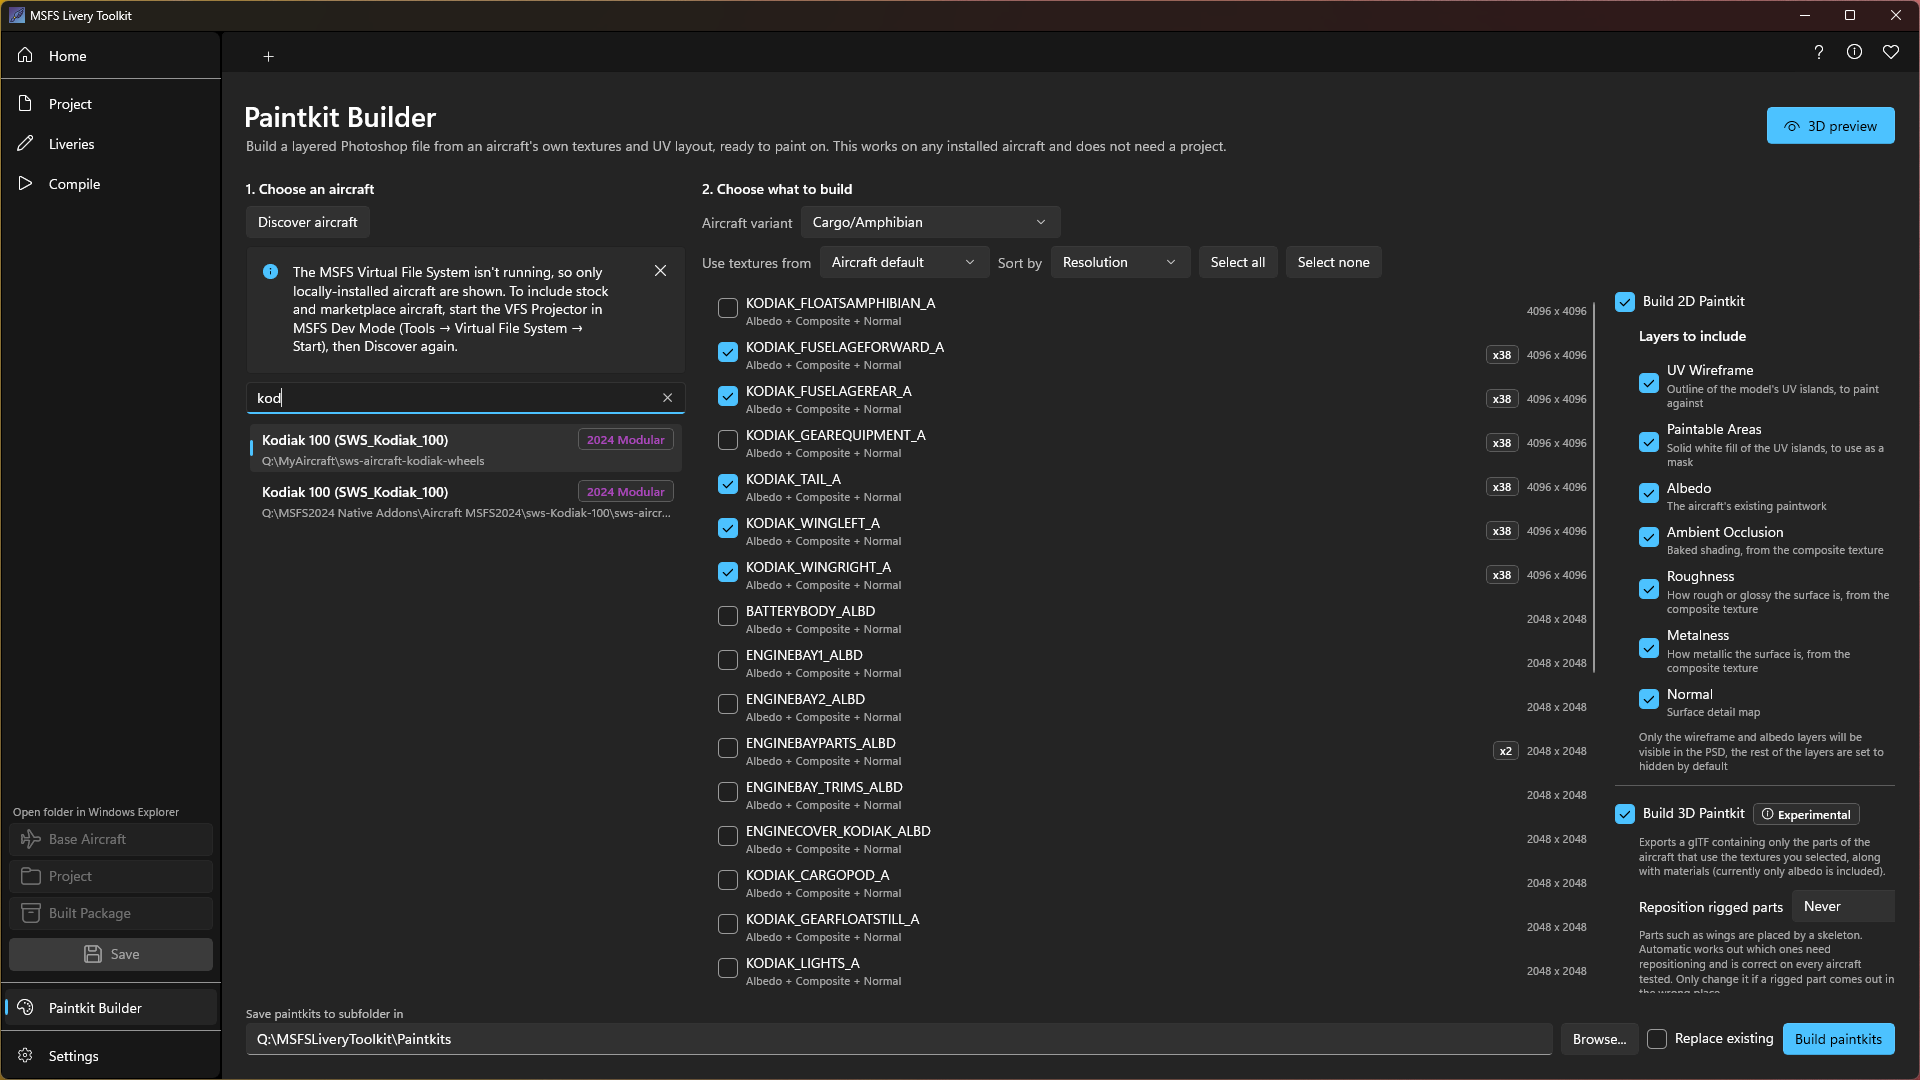Toggle Build 3D Paintkit checkbox
This screenshot has height=1080, width=1920.
1625,814
